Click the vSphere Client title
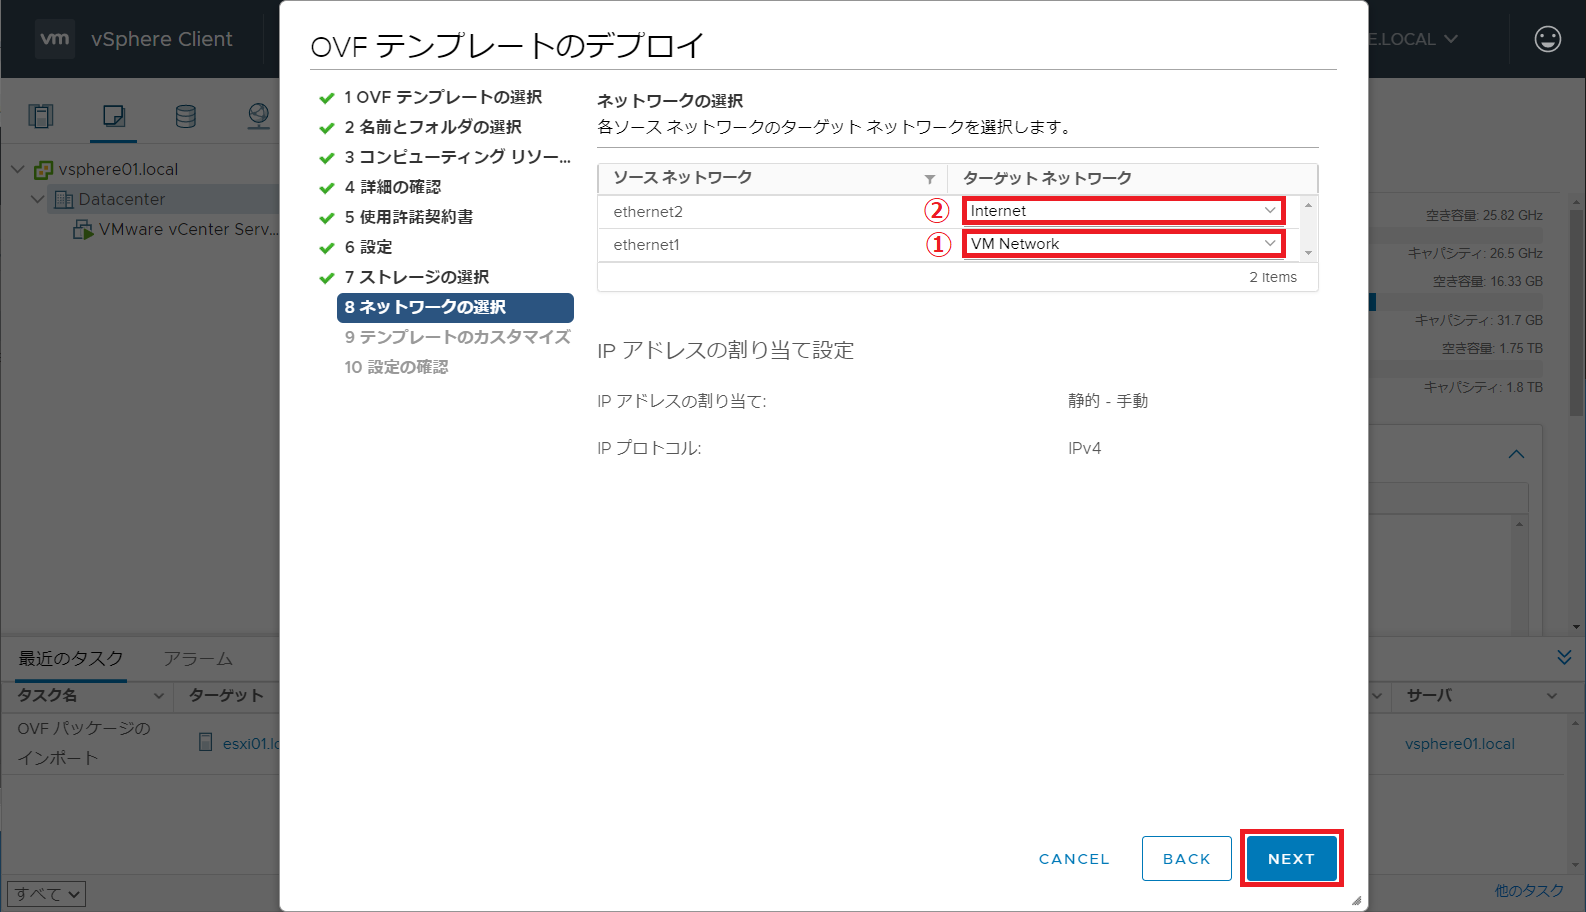 (162, 39)
